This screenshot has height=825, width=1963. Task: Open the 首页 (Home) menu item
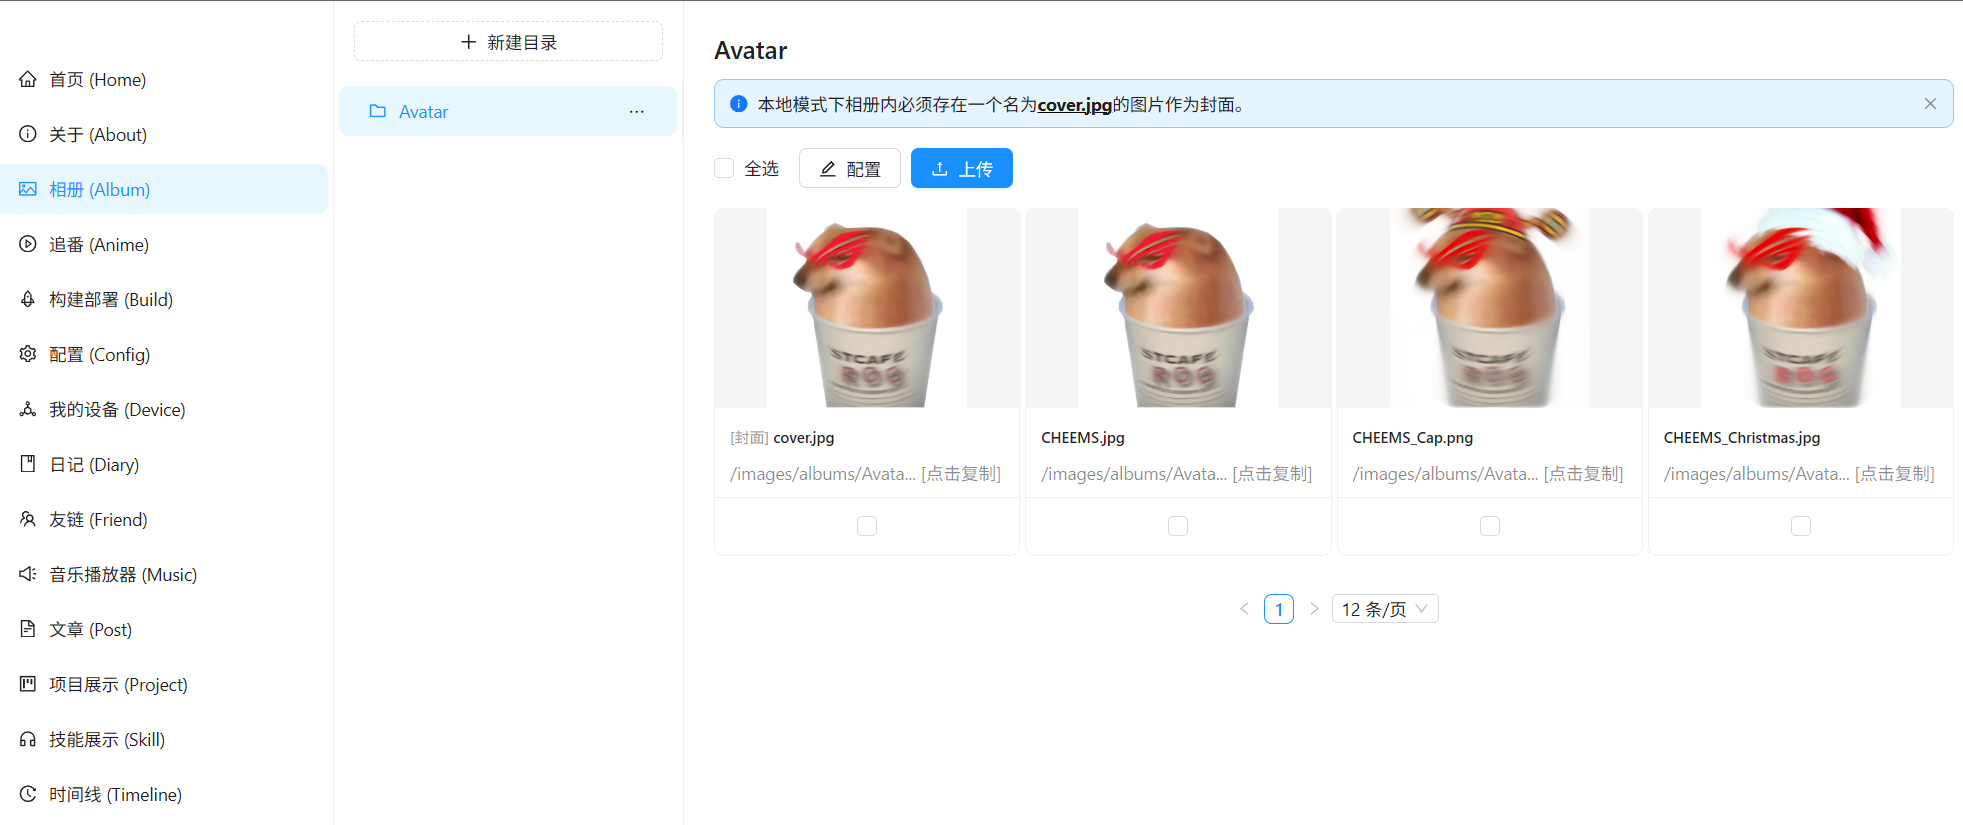tap(164, 79)
